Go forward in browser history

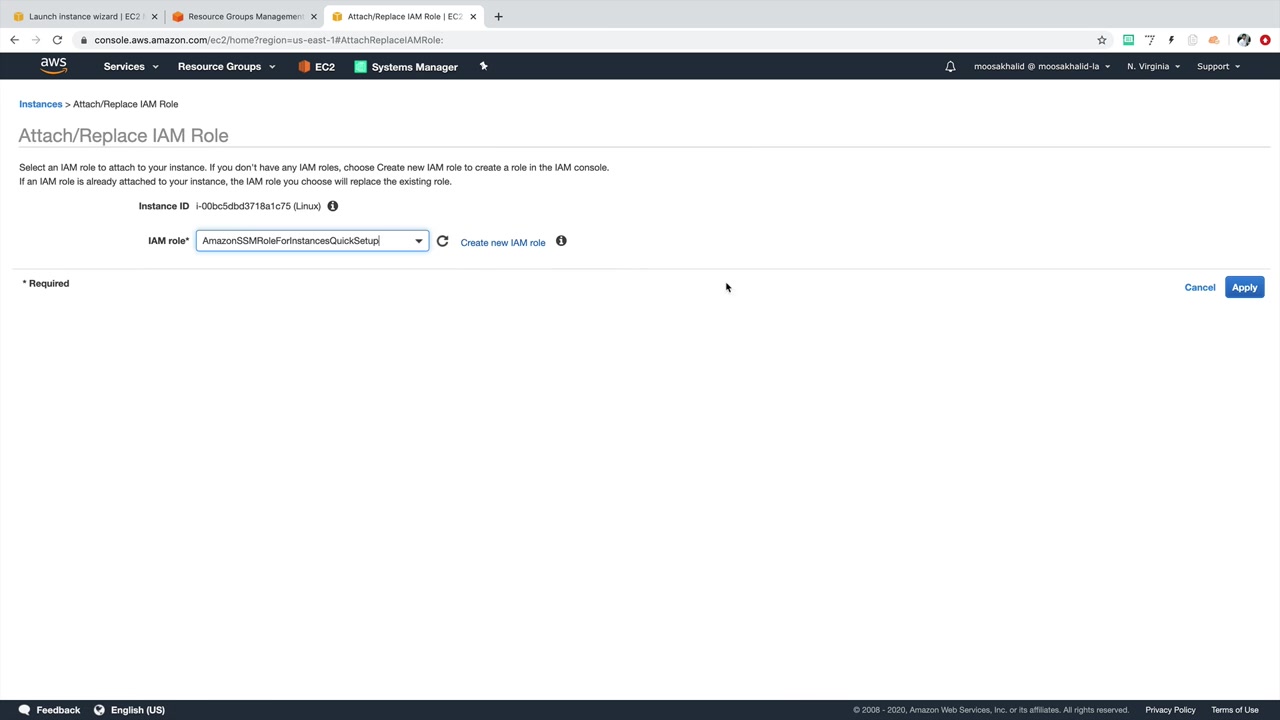pos(36,40)
